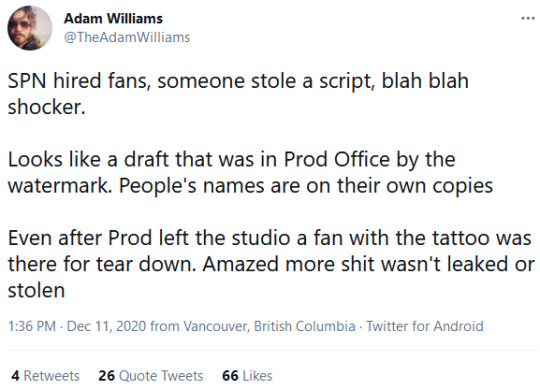The height and width of the screenshot is (390, 540).
Task: Click the paragraph mentioning Prod Office watermark
Action: pos(250,172)
